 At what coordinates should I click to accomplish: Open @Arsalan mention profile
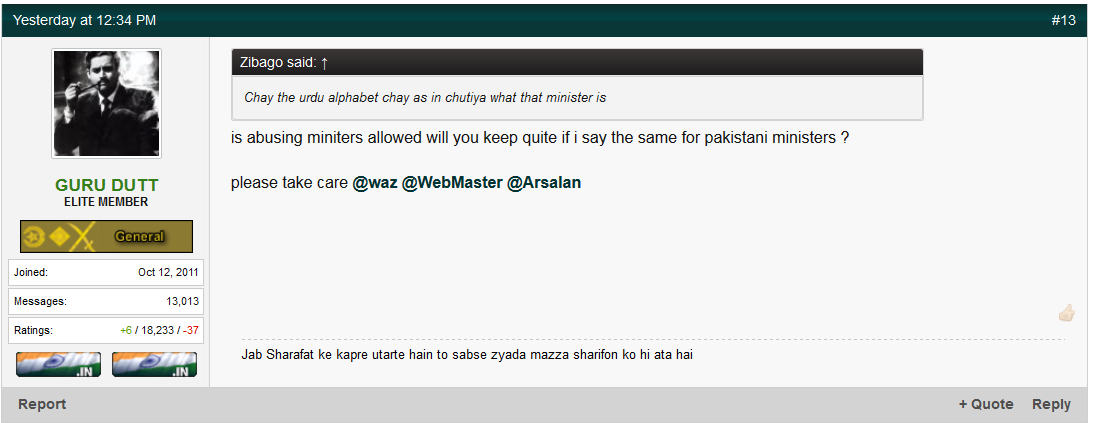point(544,183)
